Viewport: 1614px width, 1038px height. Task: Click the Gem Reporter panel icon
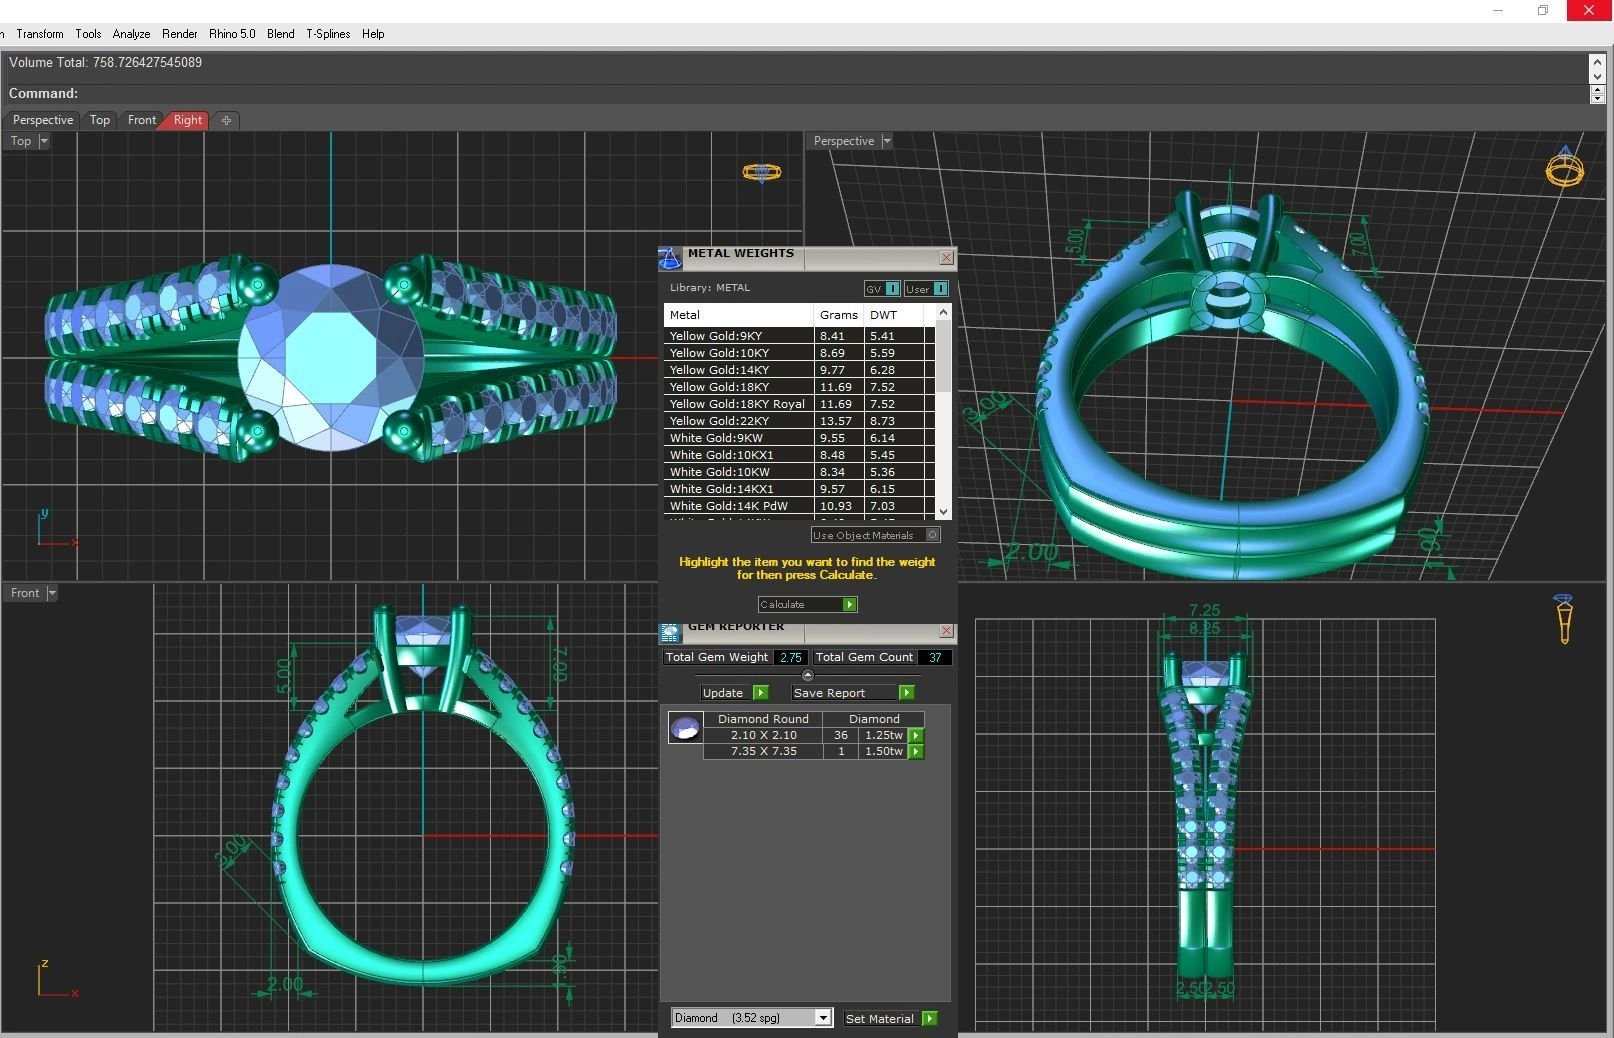[x=670, y=632]
